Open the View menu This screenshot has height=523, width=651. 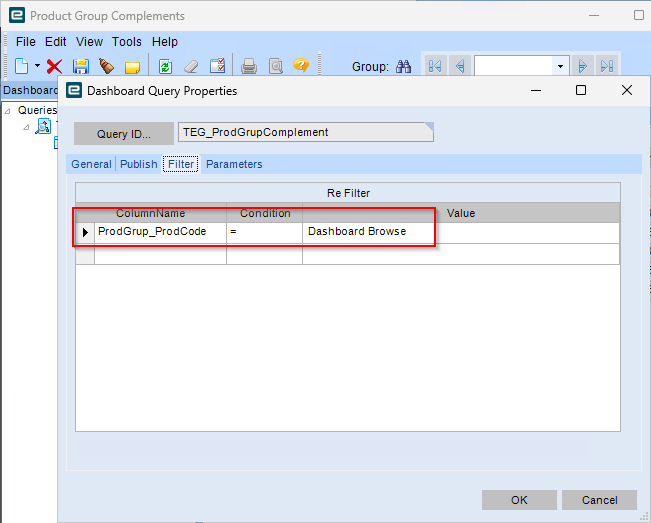(89, 42)
